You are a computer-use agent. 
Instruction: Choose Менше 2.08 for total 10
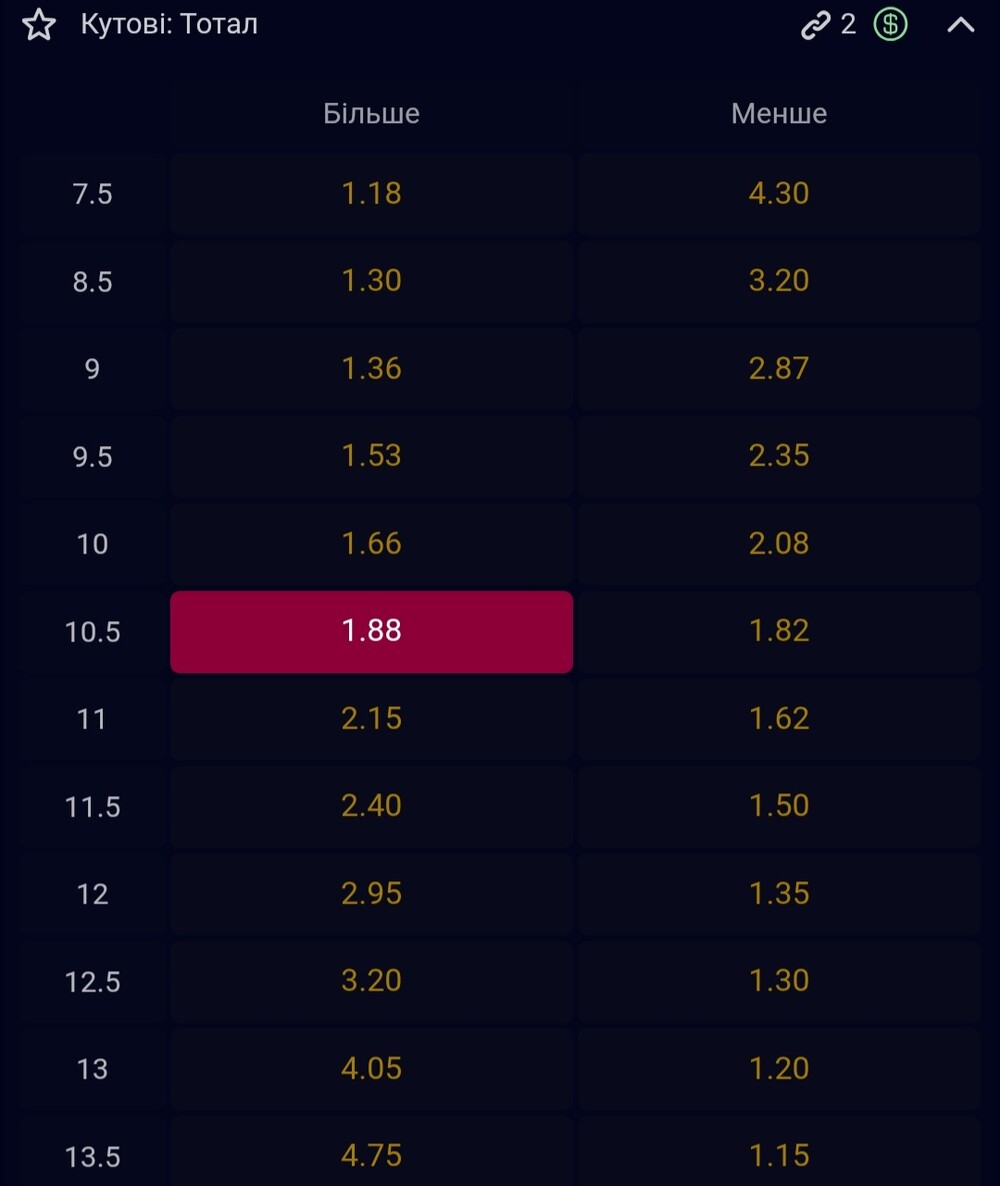[778, 543]
